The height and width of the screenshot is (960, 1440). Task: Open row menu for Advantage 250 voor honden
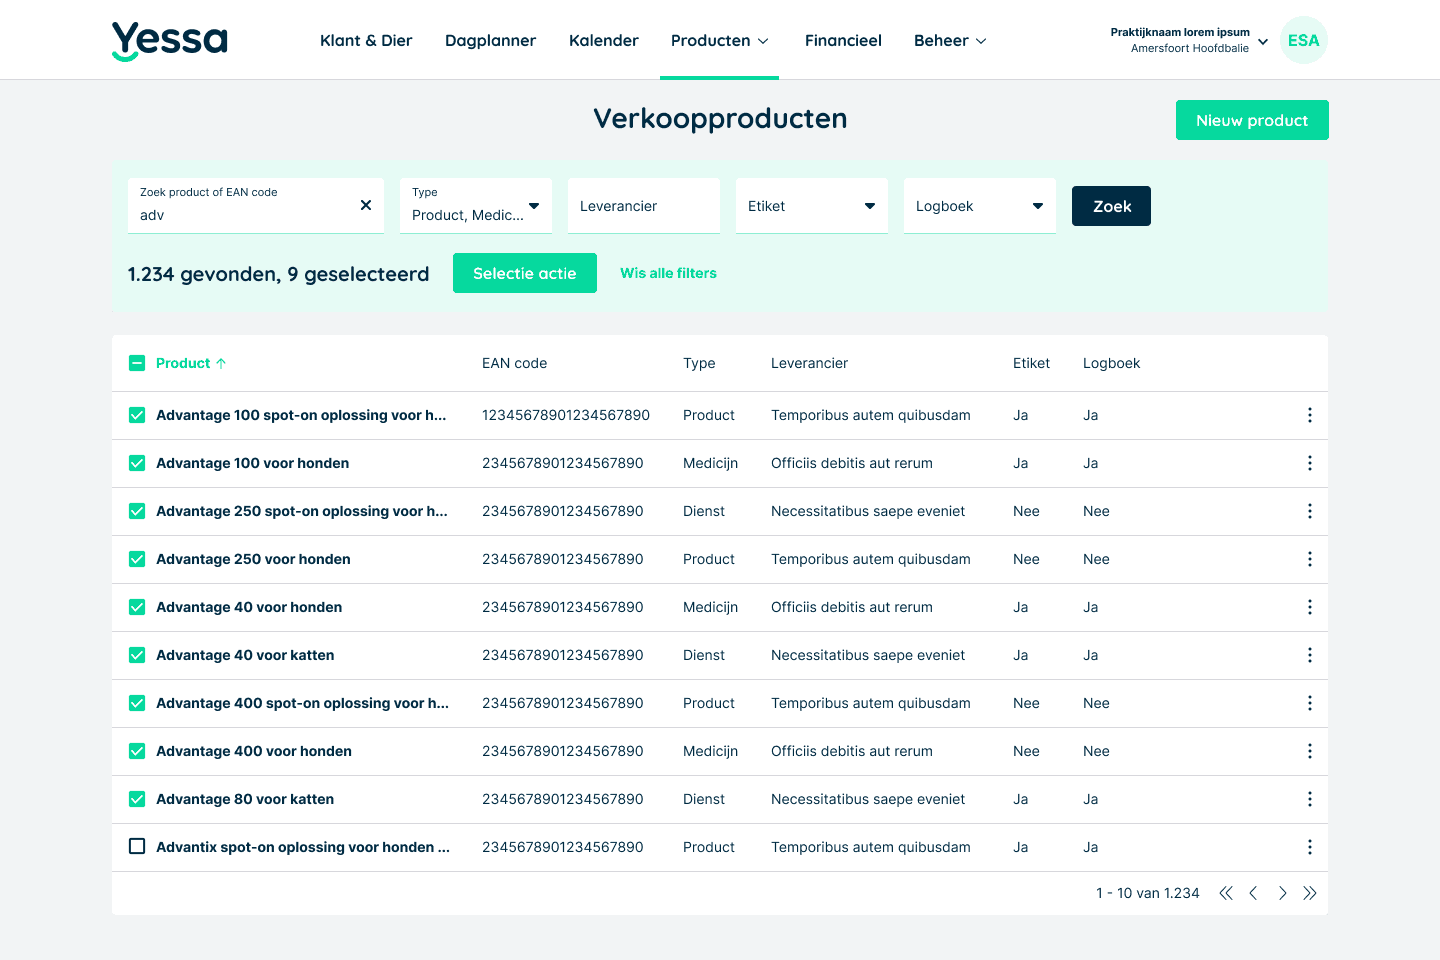(1309, 559)
